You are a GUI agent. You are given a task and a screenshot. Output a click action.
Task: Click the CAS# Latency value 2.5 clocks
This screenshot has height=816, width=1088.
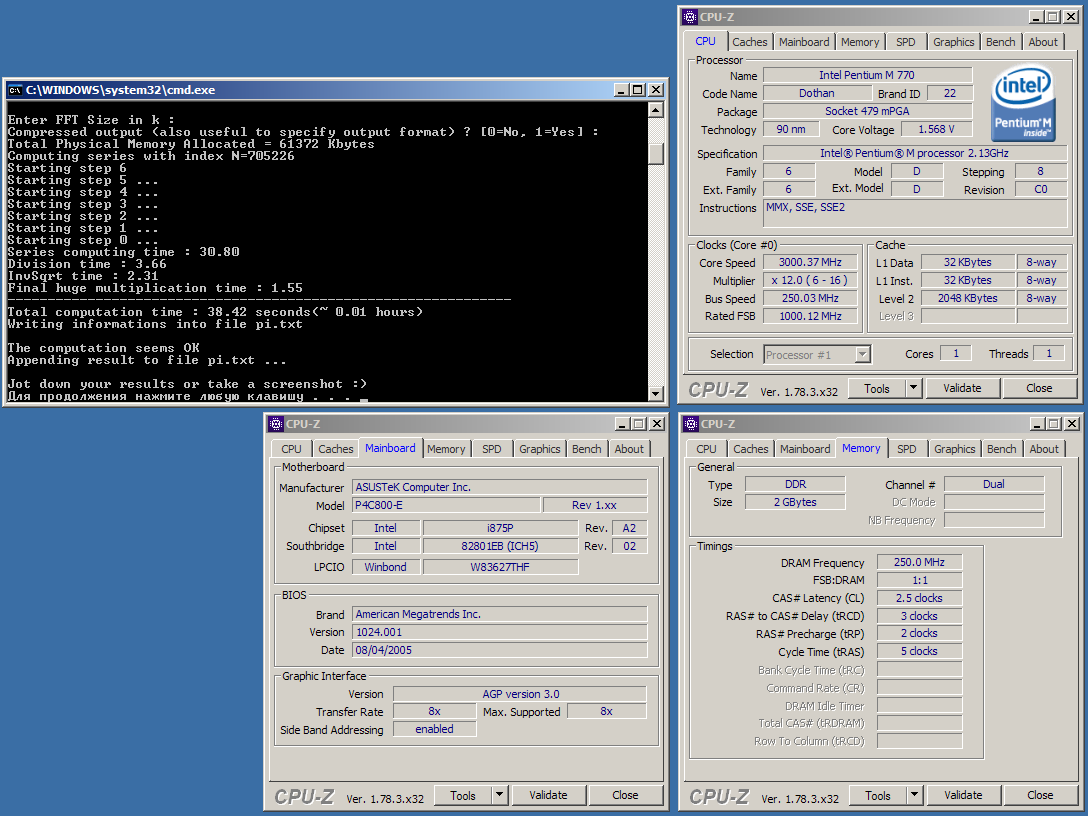click(919, 598)
